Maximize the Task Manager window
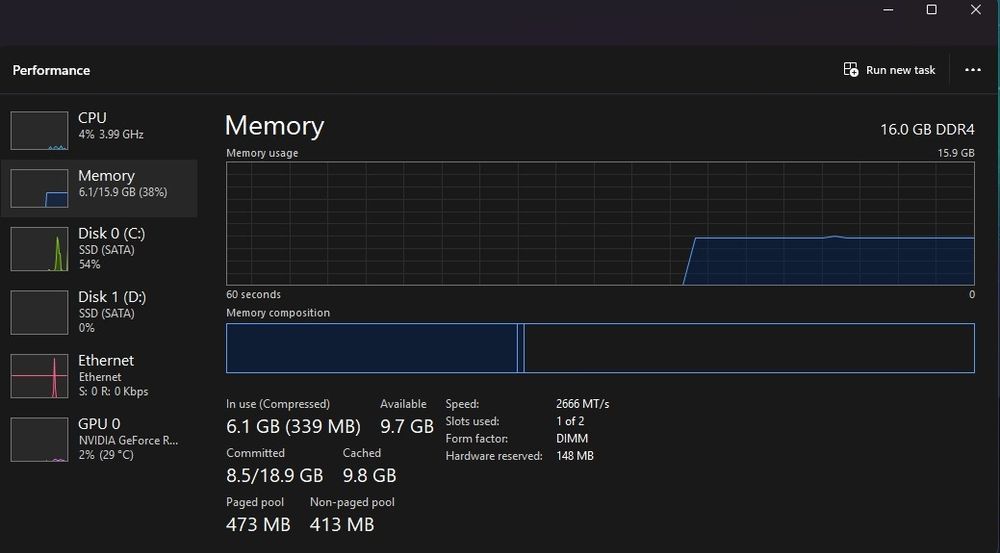 pyautogui.click(x=932, y=10)
